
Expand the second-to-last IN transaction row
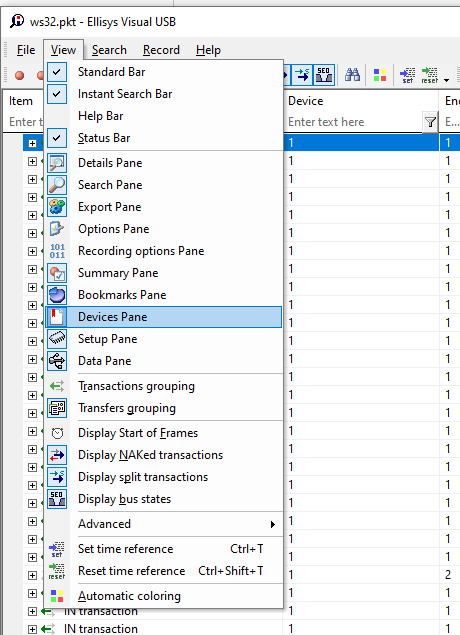tap(32, 611)
